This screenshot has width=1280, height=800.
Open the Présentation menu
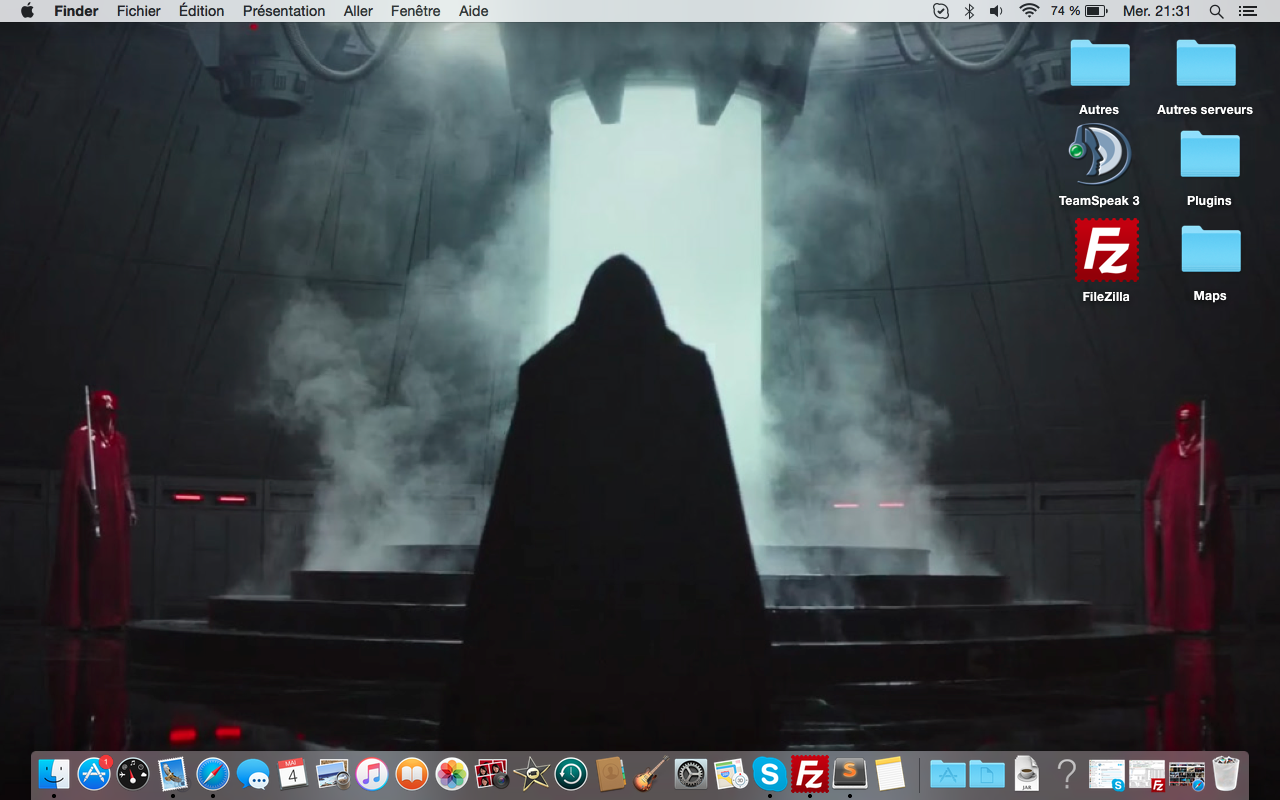coord(284,11)
